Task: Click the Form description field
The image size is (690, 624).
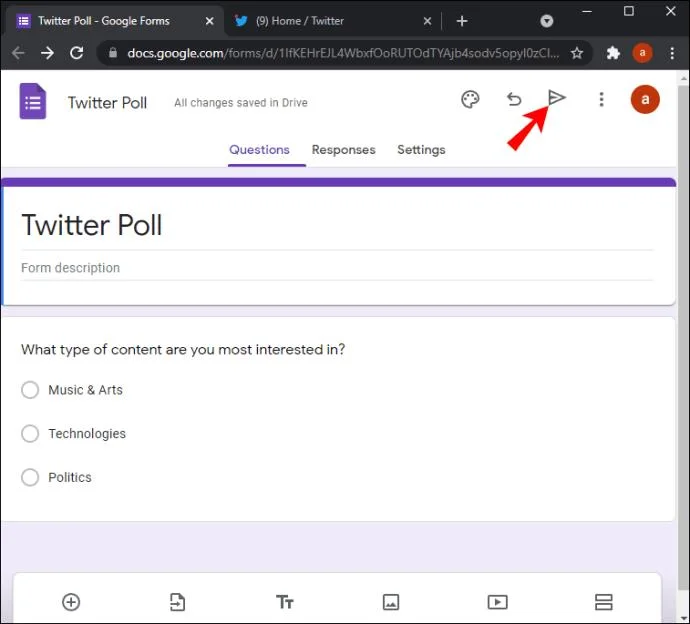Action: [337, 268]
